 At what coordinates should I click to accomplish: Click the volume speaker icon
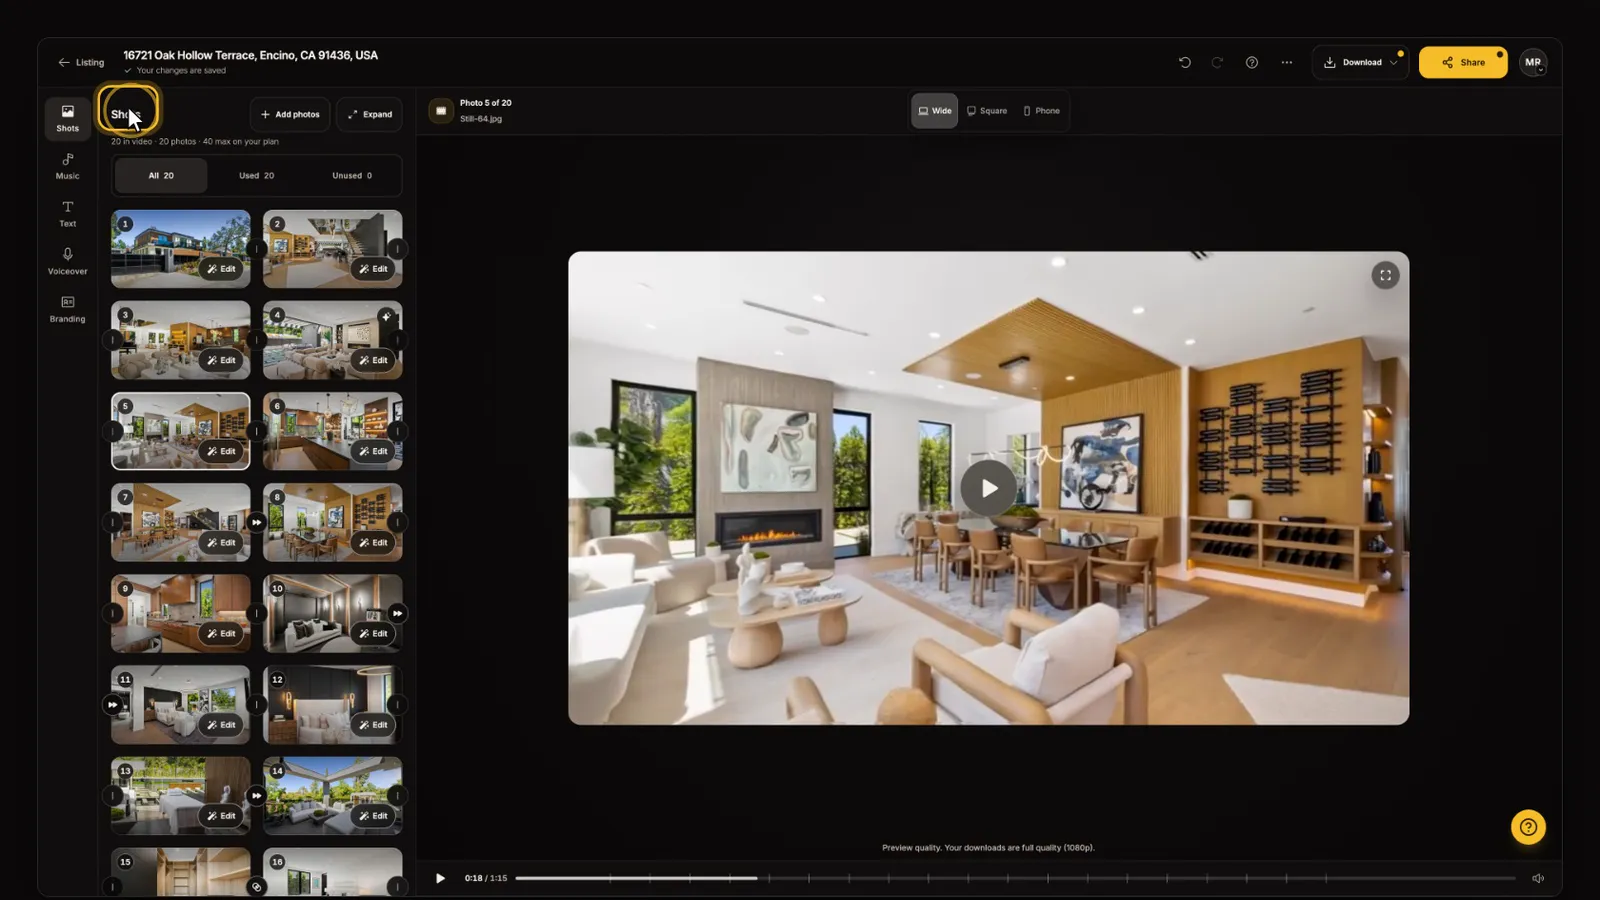1538,878
